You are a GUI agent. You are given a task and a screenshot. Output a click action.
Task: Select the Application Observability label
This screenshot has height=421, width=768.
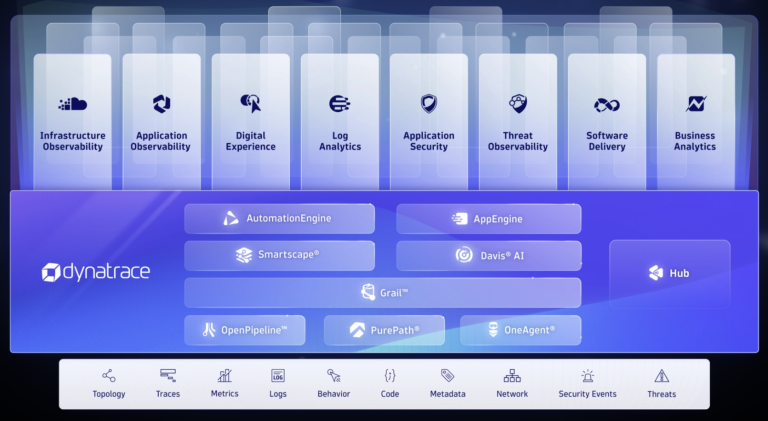point(161,141)
